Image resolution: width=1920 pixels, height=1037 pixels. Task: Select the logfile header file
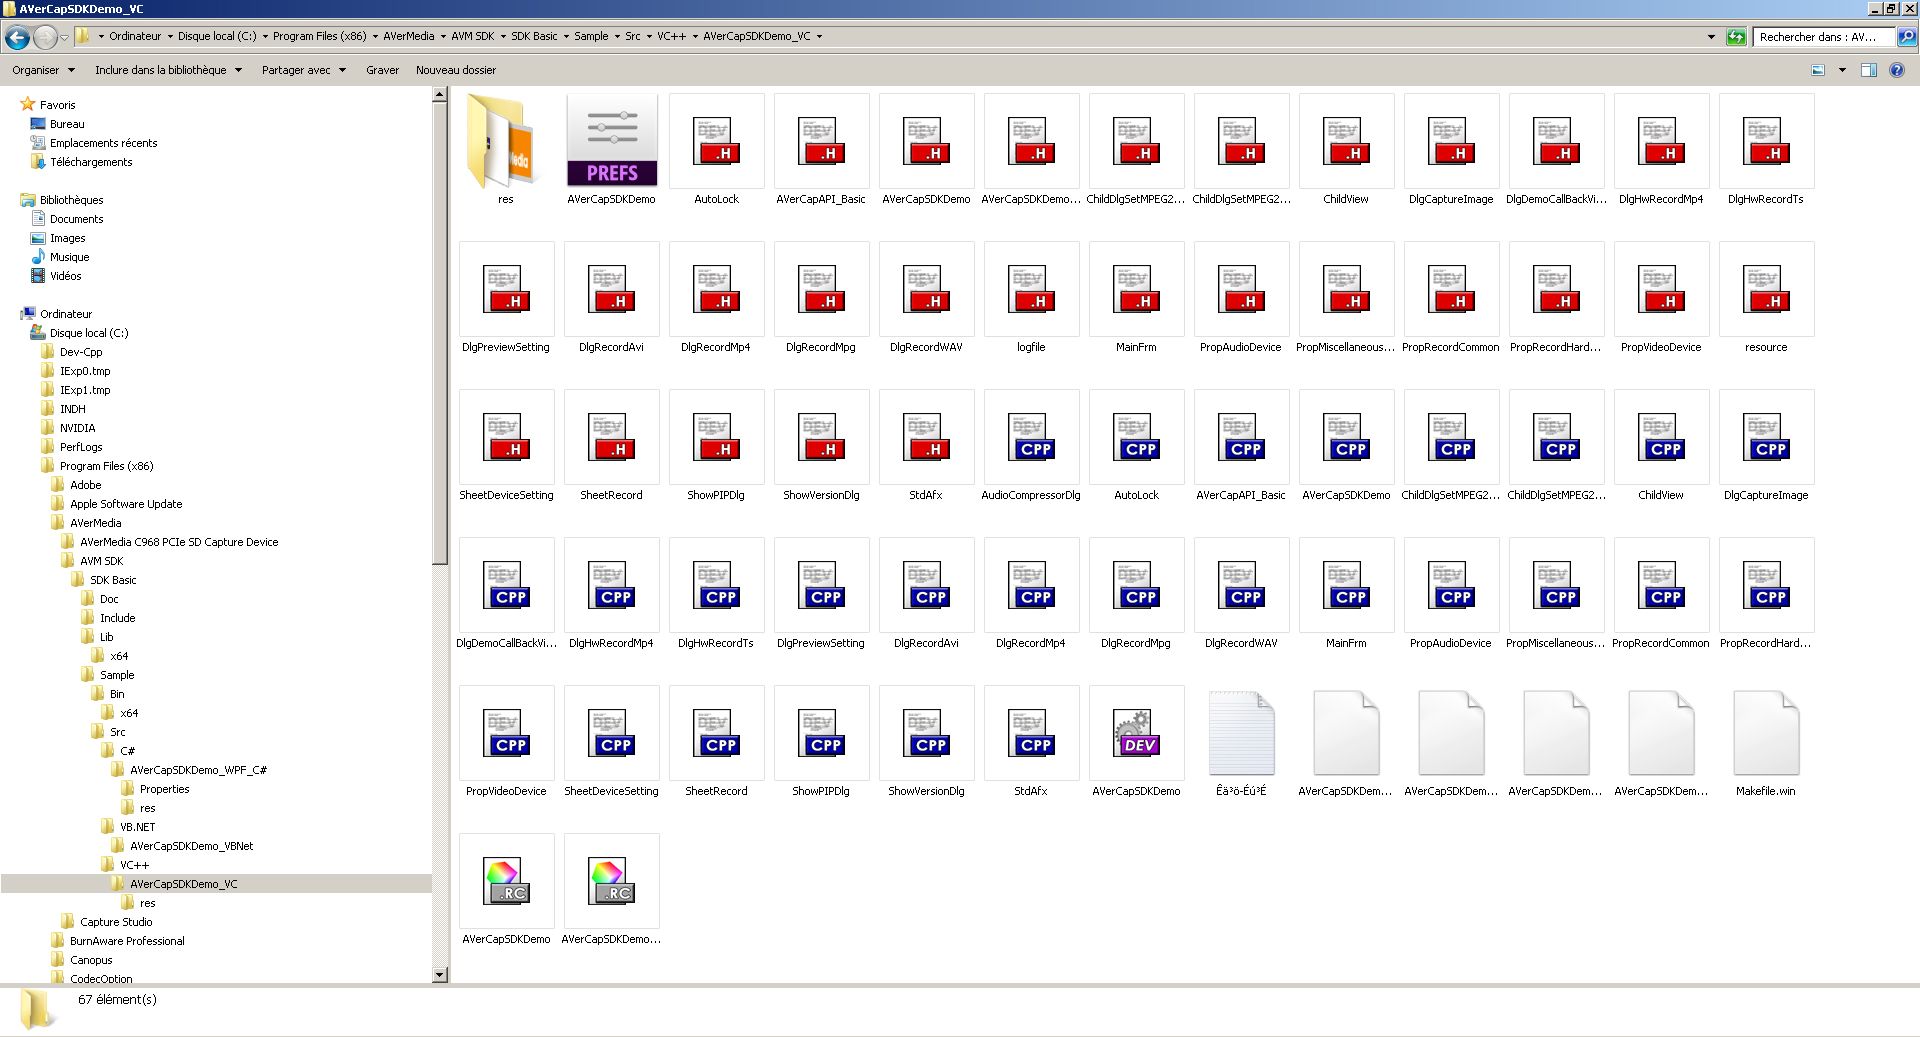(x=1032, y=289)
